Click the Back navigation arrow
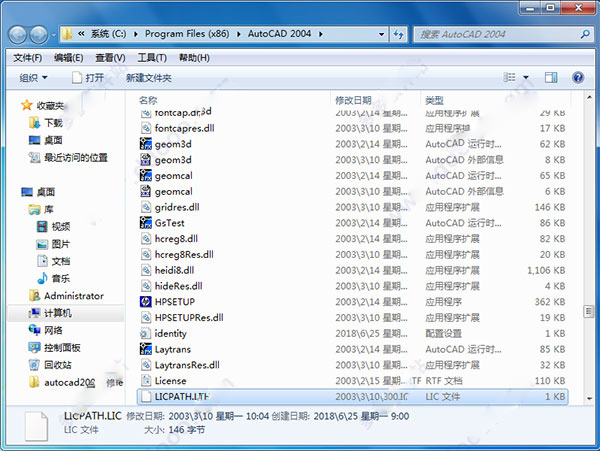600x451 pixels. point(18,35)
